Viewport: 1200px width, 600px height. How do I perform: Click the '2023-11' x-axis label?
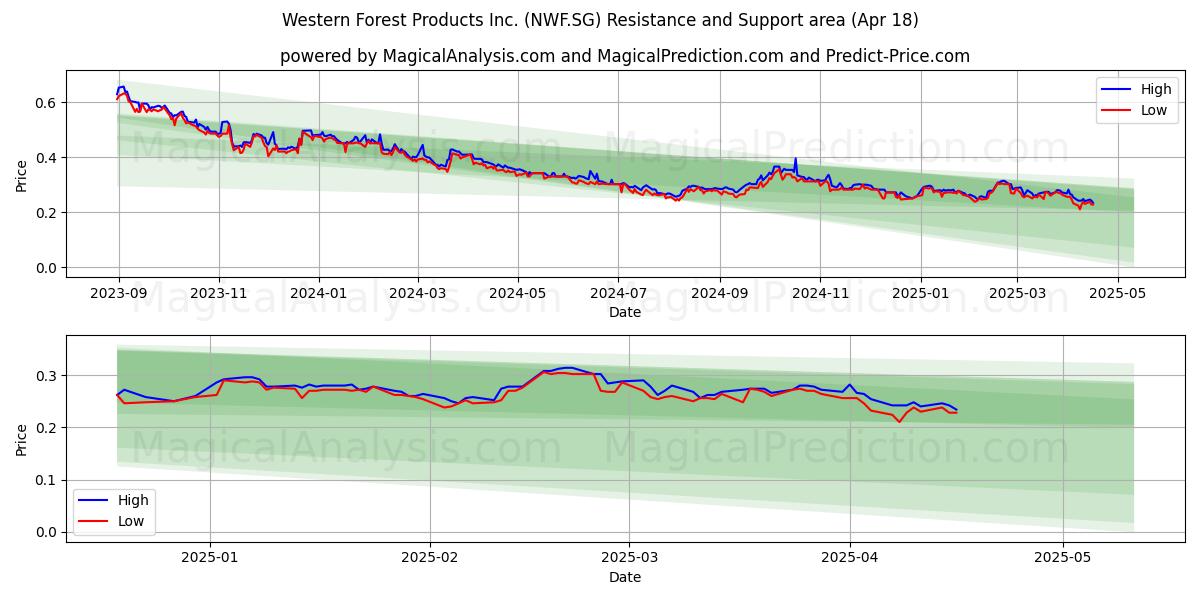coord(219,294)
